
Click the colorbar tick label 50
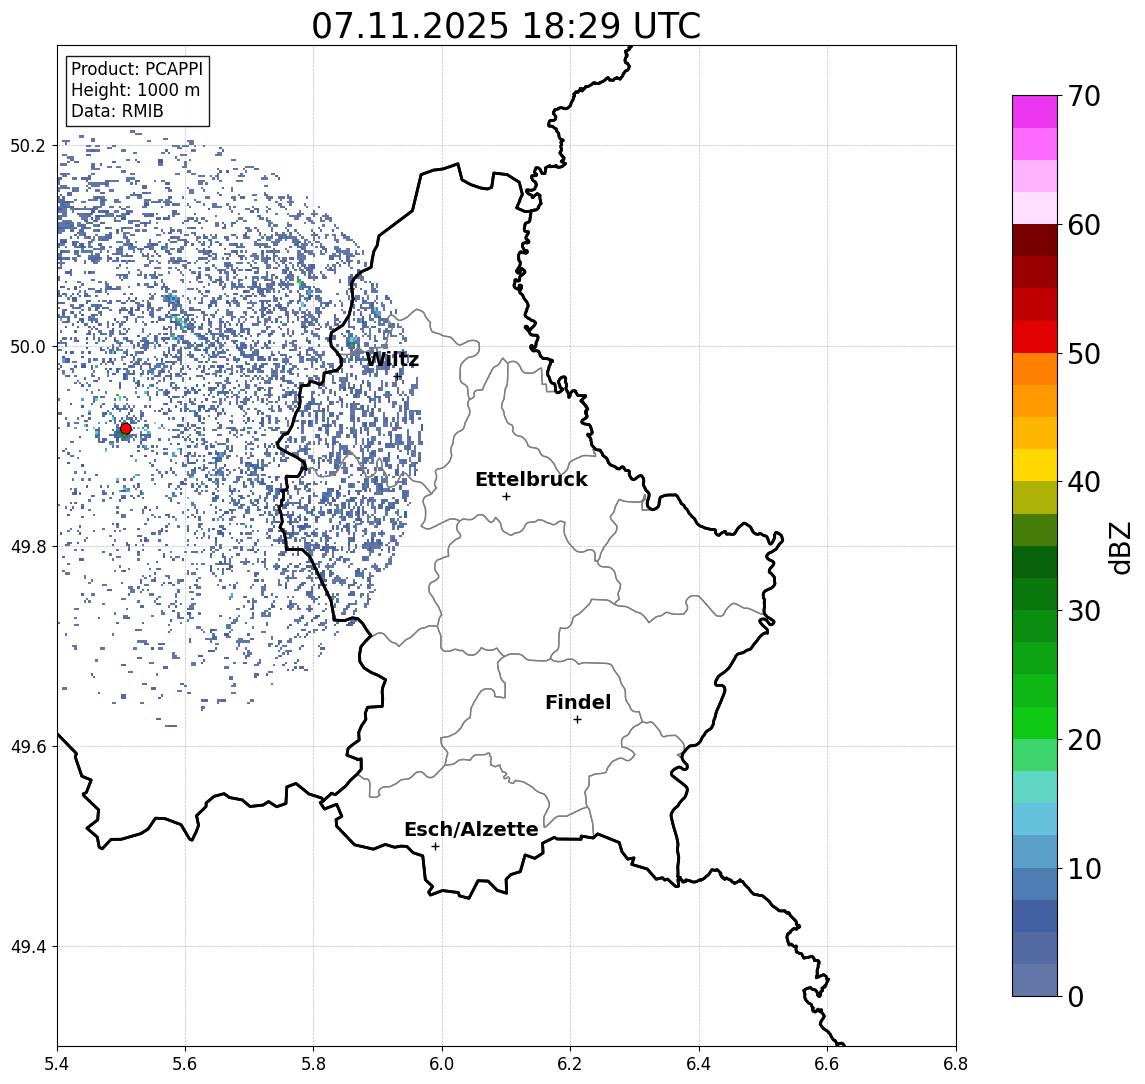tap(1084, 354)
